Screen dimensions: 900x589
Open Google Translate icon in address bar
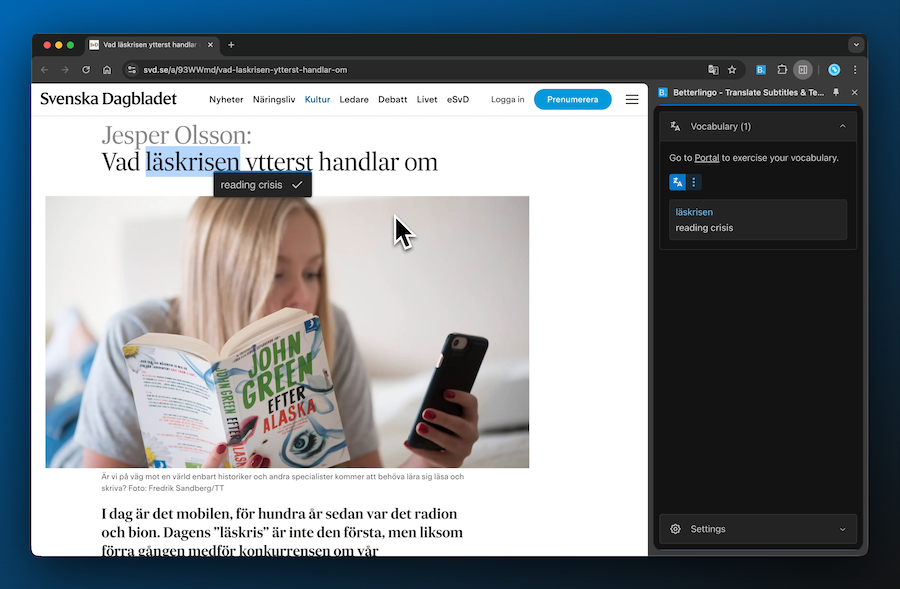pos(713,69)
